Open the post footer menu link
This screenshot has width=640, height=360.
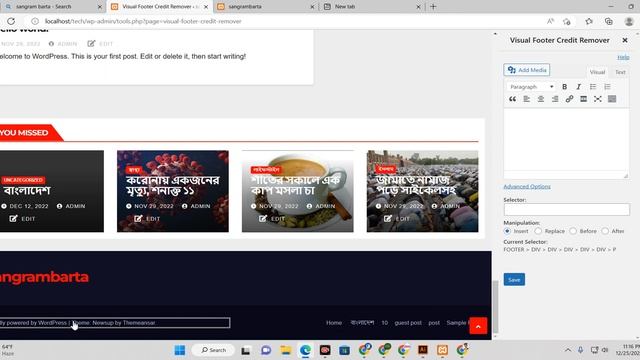(x=434, y=322)
